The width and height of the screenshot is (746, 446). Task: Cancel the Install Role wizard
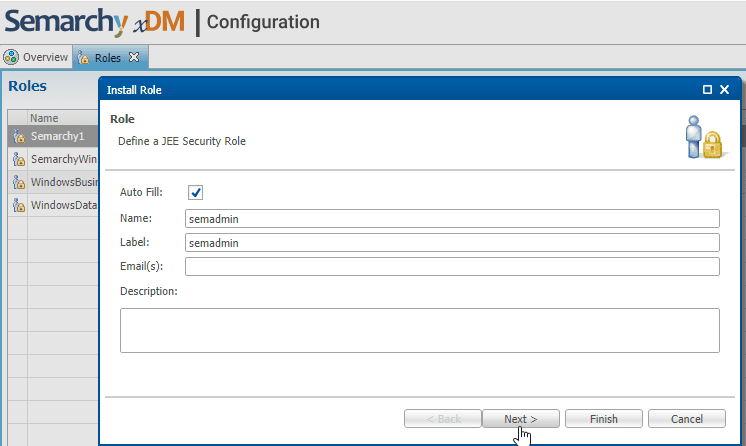686,419
